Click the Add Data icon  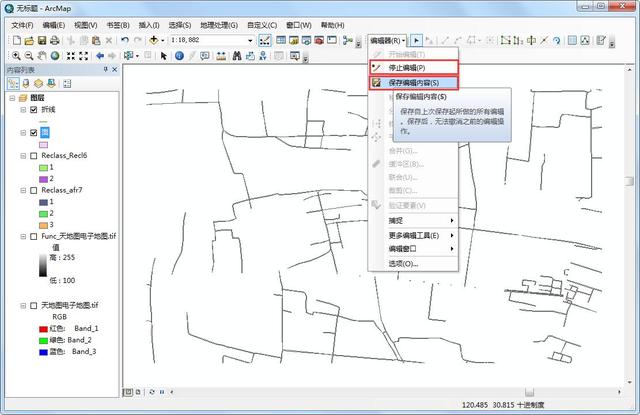click(153, 40)
